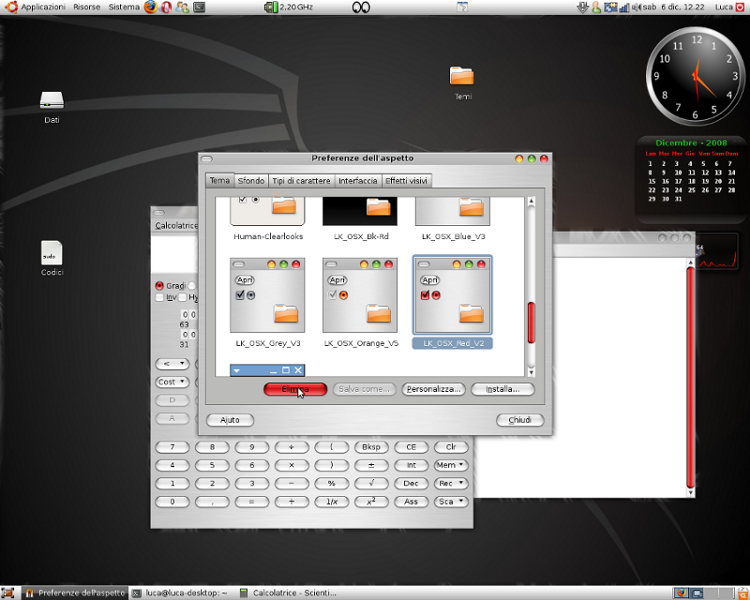This screenshot has width=750, height=600.
Task: Click the theme list scroll up arrow
Action: [531, 201]
